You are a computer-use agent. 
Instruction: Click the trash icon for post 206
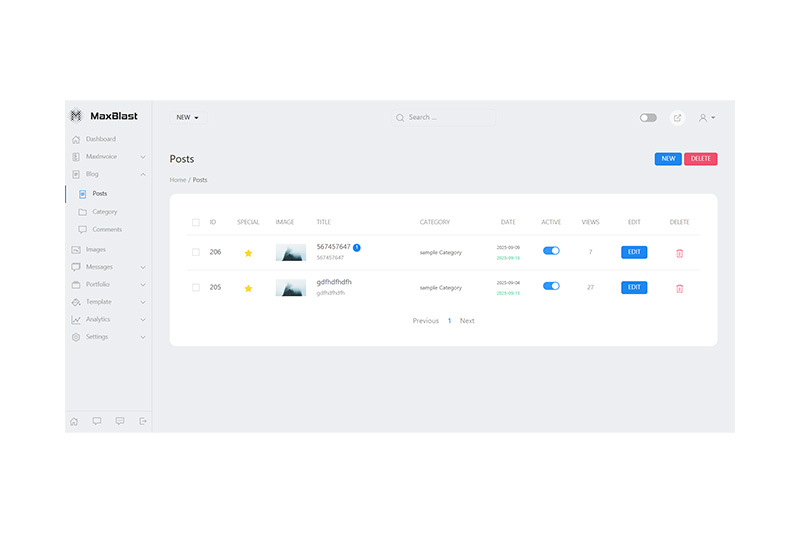pyautogui.click(x=679, y=253)
